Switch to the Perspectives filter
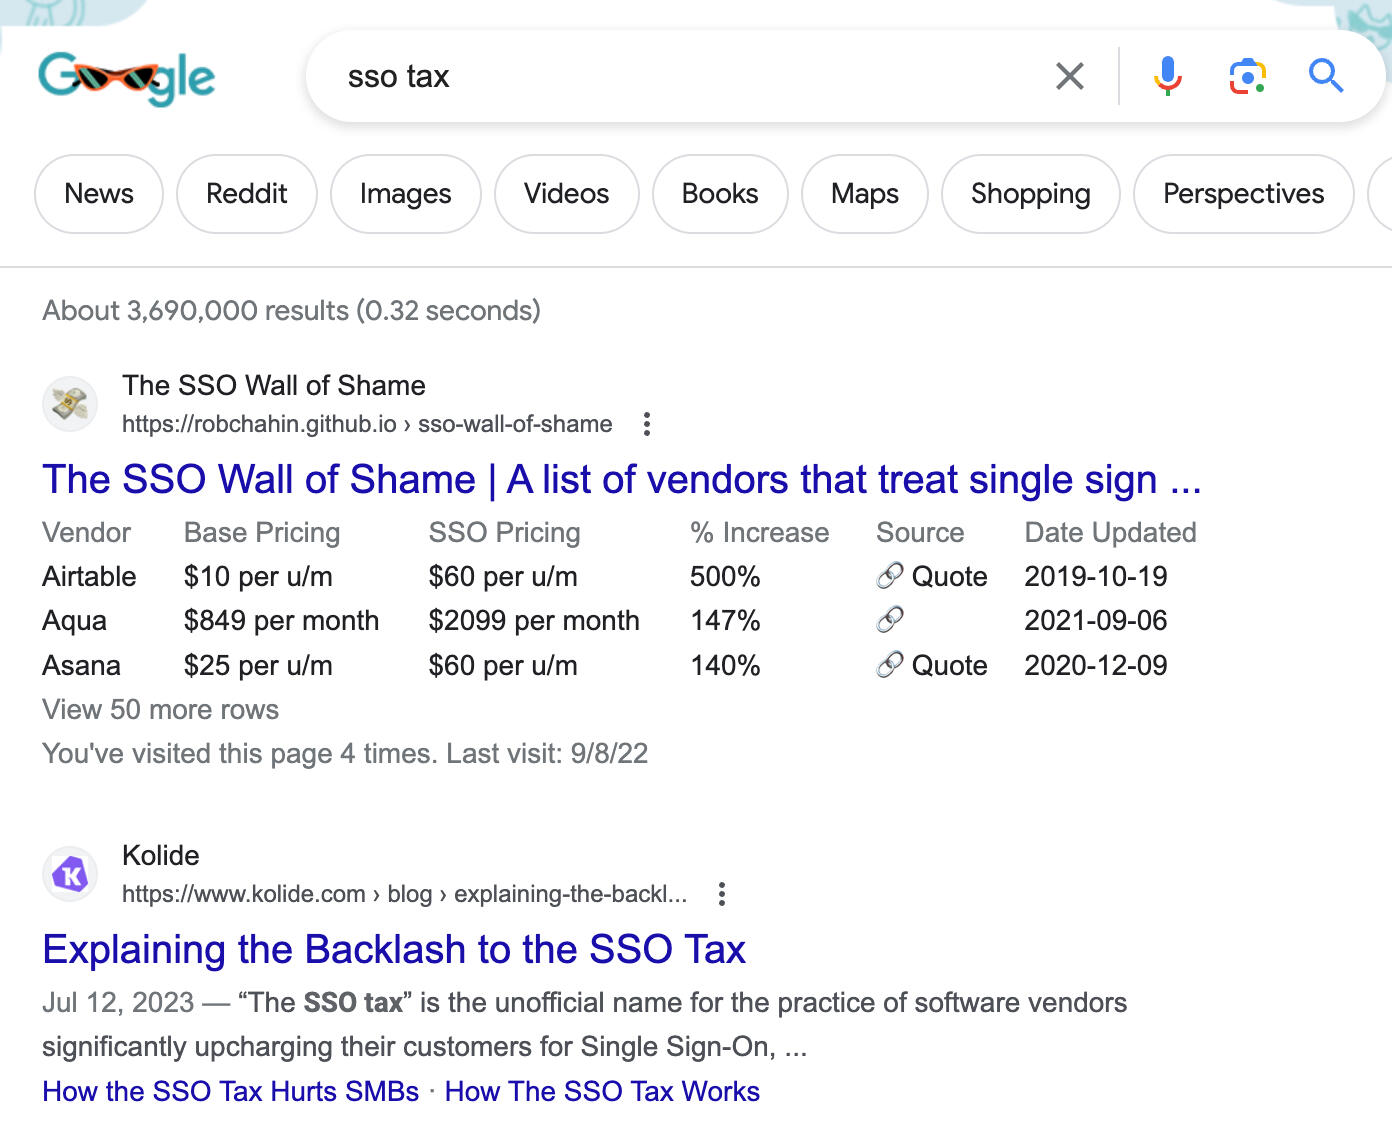The height and width of the screenshot is (1130, 1392). 1244,194
